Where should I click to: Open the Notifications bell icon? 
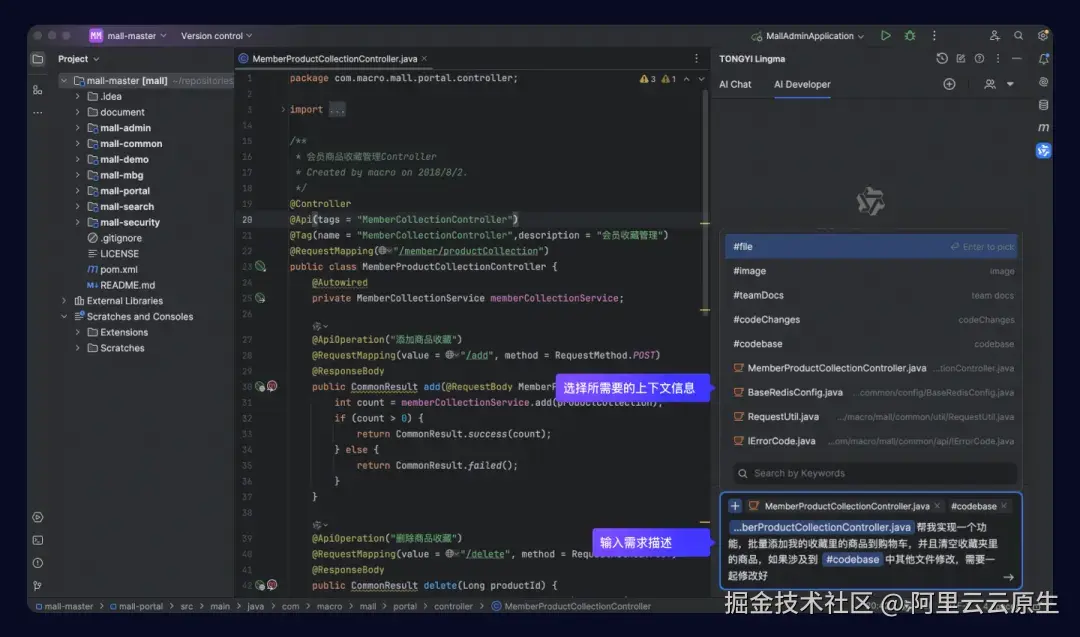(1043, 59)
